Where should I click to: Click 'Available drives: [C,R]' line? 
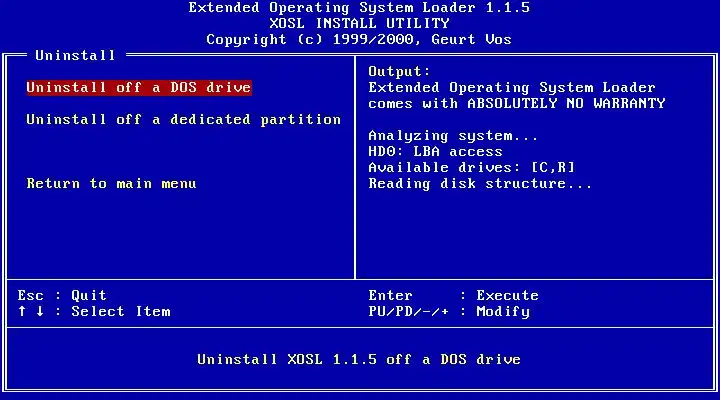472,168
